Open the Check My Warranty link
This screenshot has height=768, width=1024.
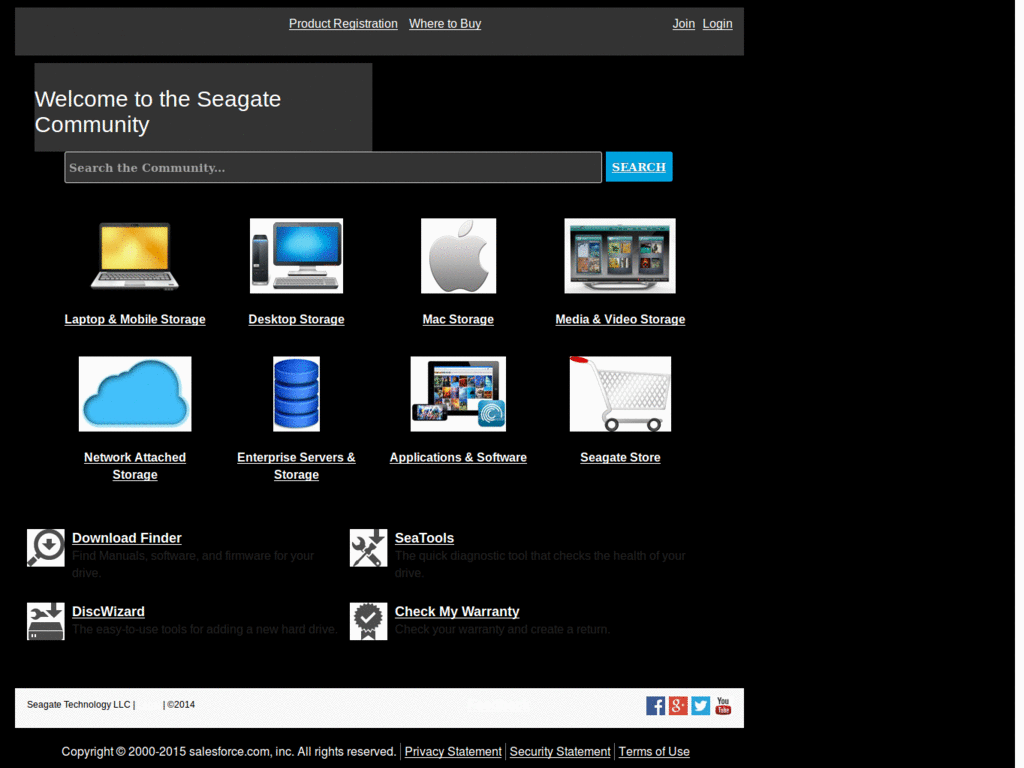coord(457,612)
